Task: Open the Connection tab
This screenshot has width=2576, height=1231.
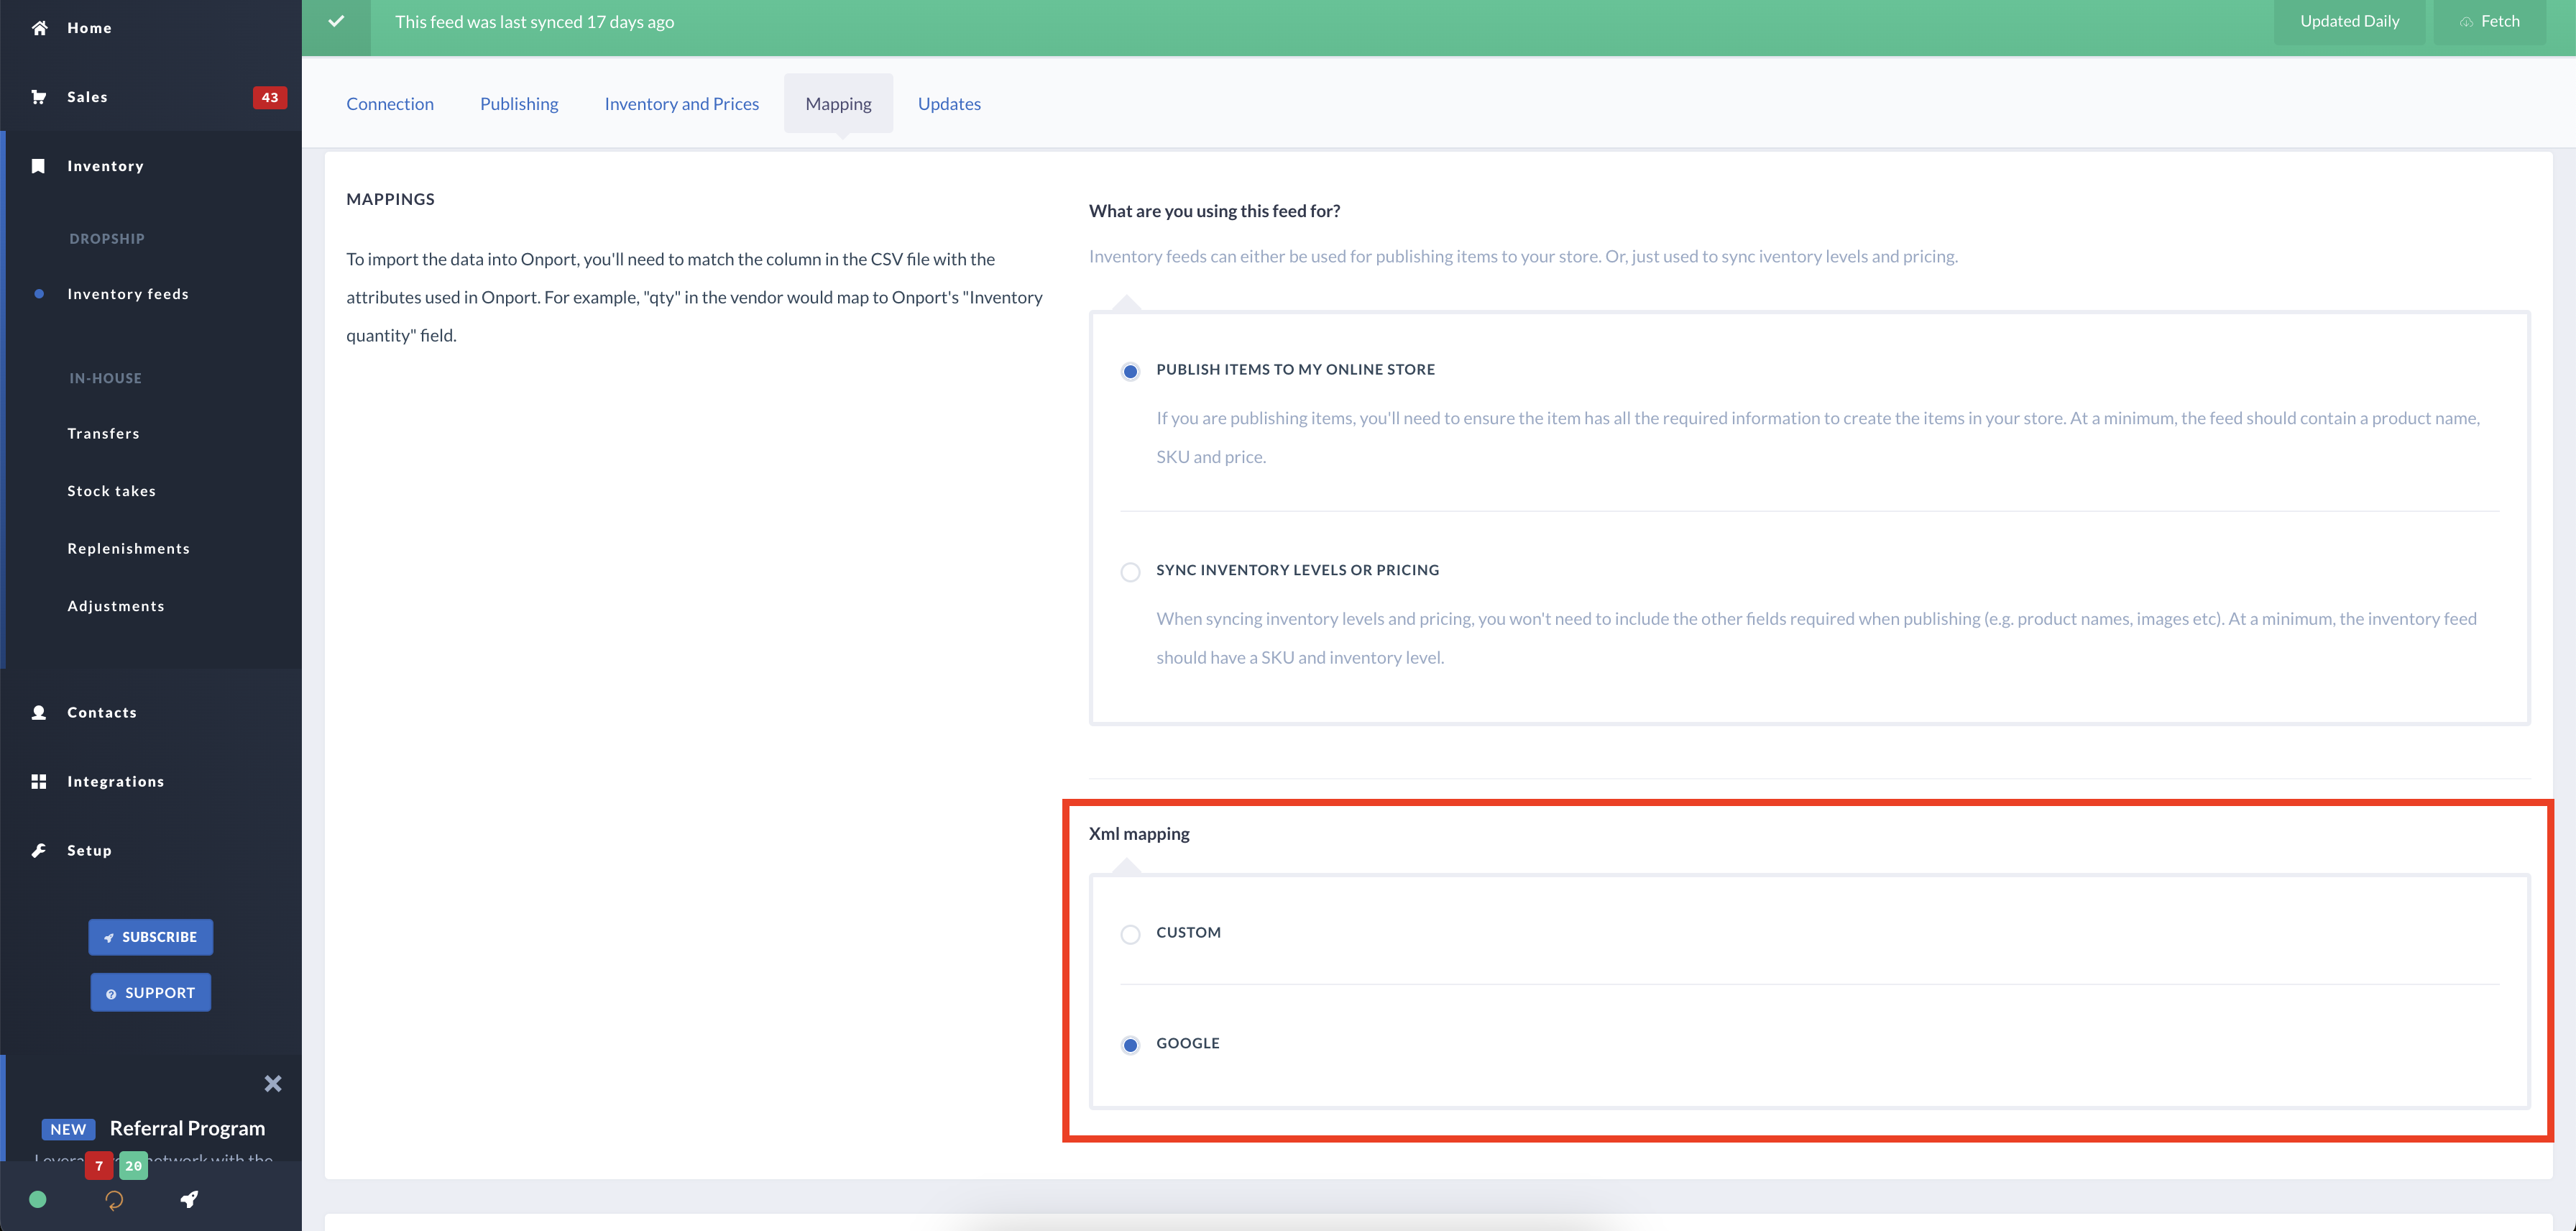Action: 390,103
